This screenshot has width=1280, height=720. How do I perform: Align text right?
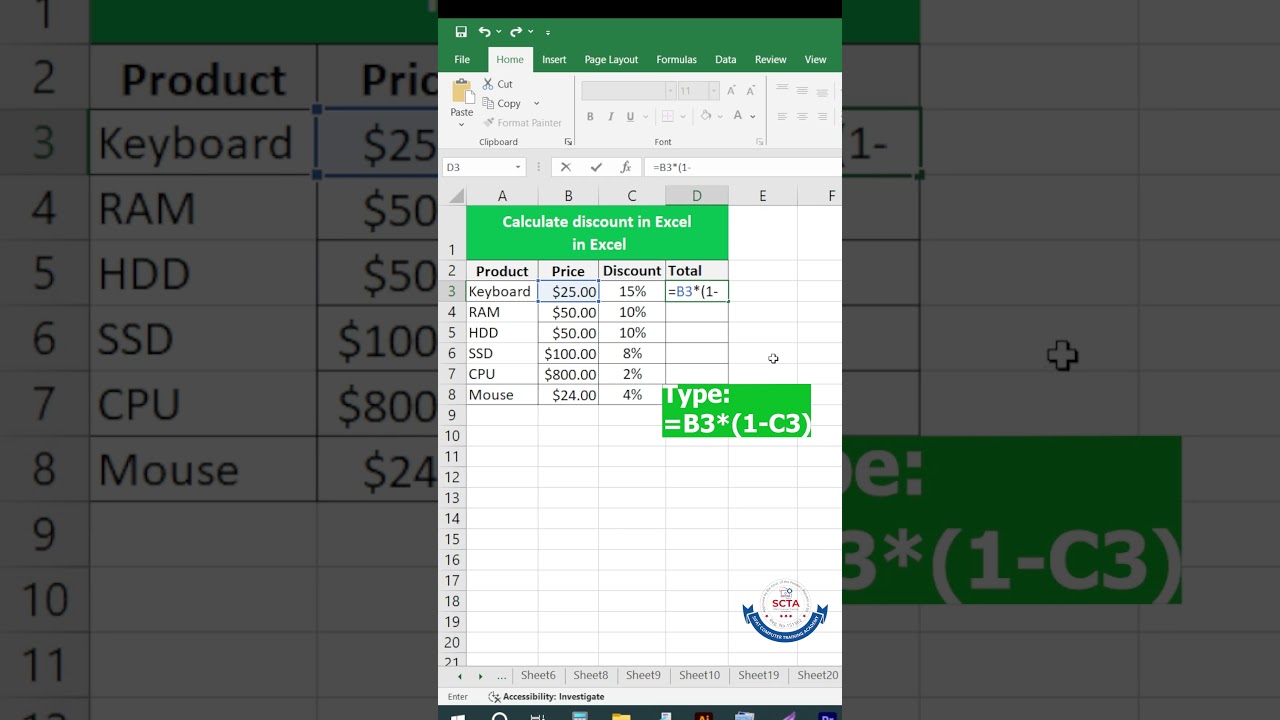tap(822, 116)
